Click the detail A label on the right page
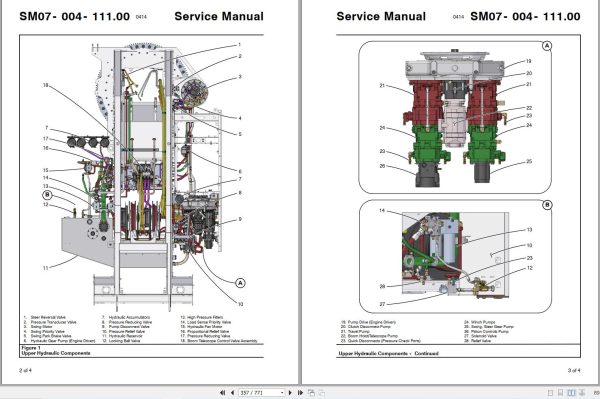600x399 pixels. [x=547, y=46]
